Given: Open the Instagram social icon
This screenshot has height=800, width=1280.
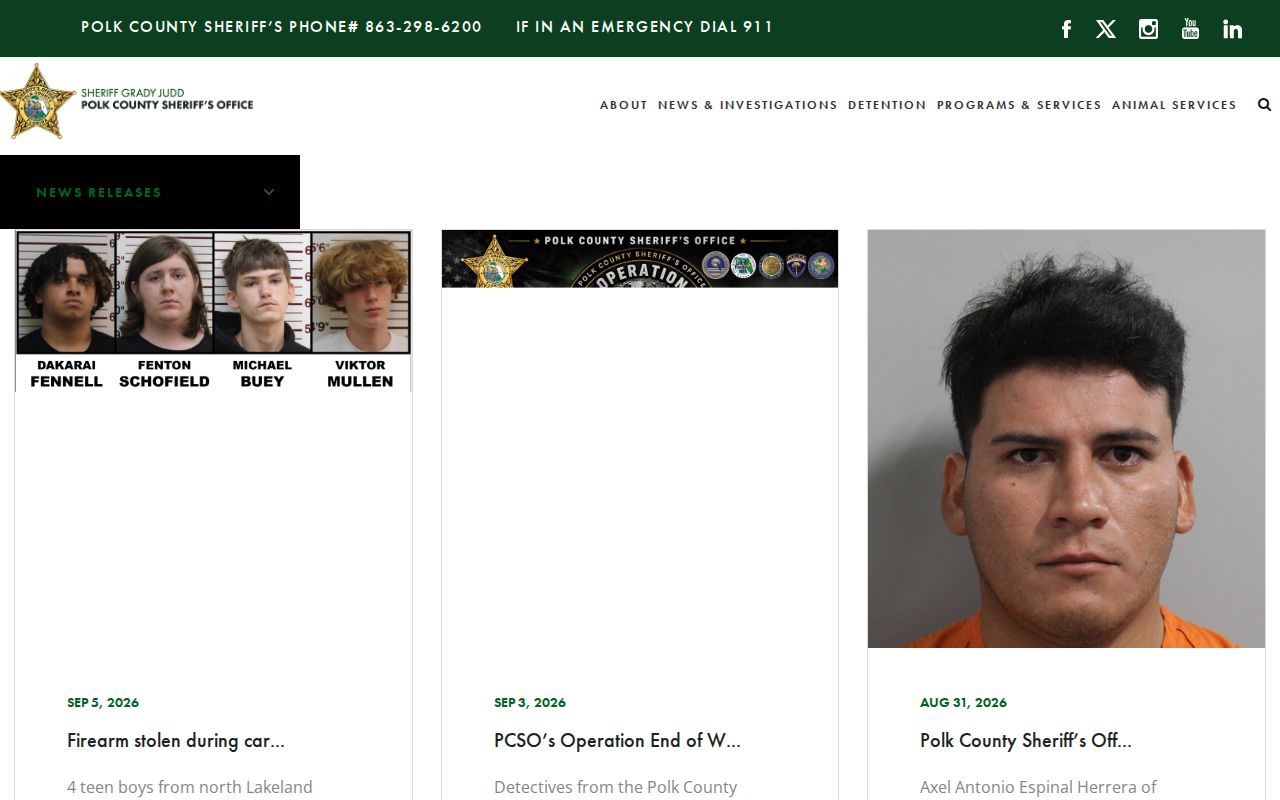Looking at the screenshot, I should click(x=1148, y=29).
